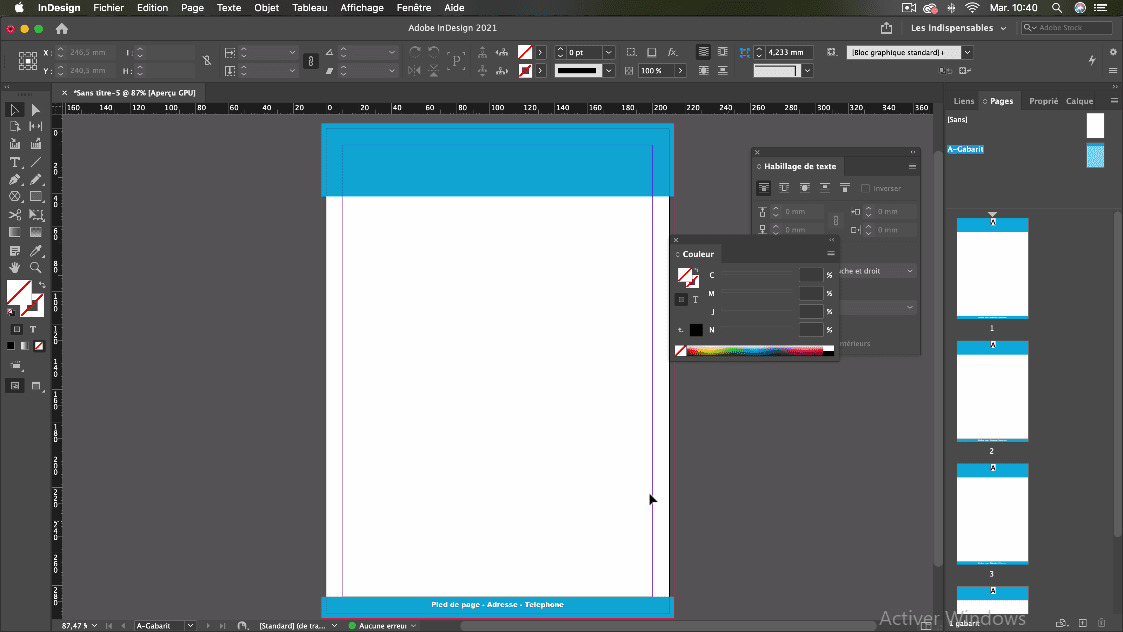Switch to the Calque tab
1123x632 pixels.
1079,101
